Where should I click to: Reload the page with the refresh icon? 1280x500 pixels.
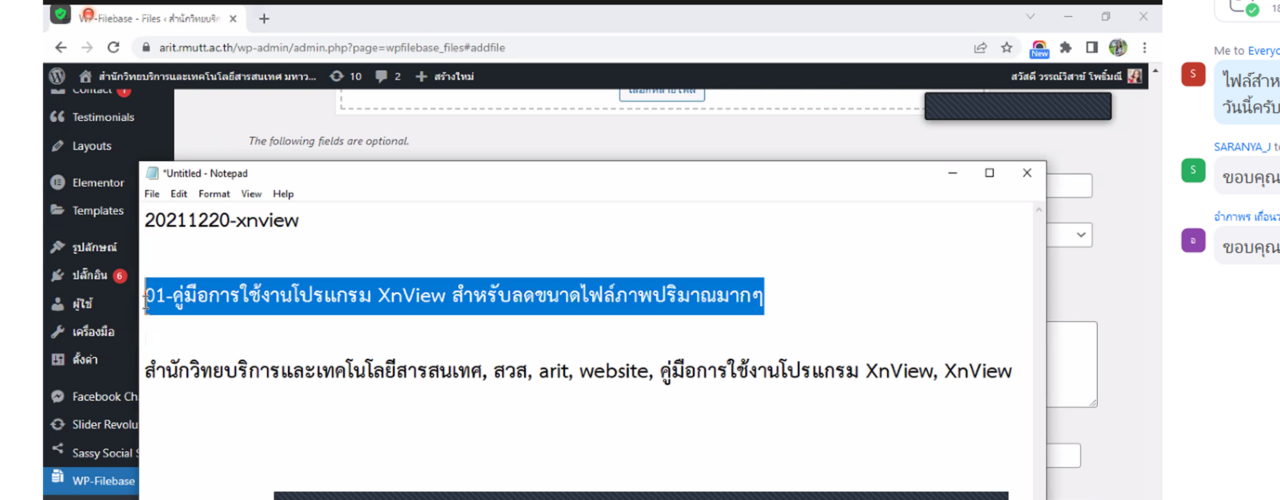[x=113, y=47]
